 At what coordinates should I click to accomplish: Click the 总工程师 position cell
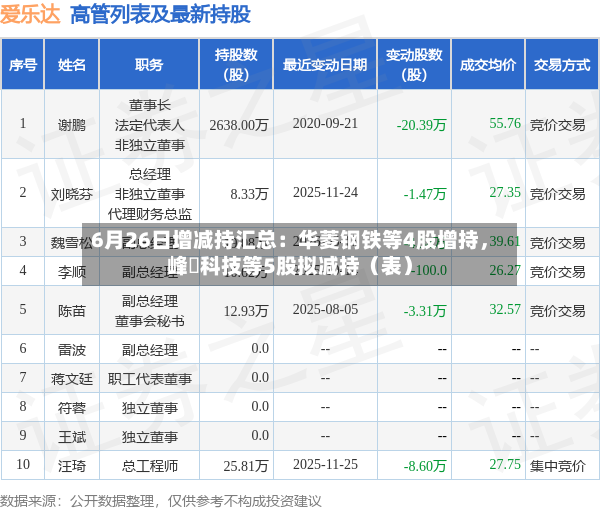point(149,466)
